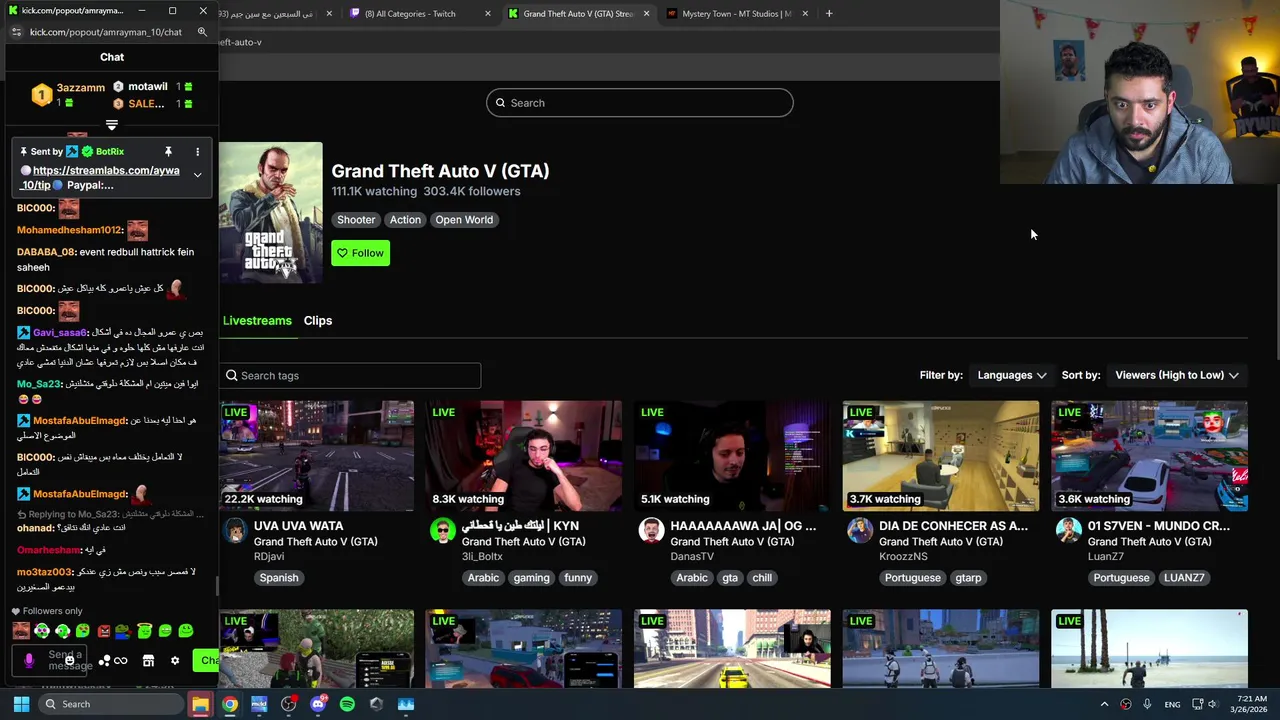Insert the Pepe frog emote

point(123,631)
